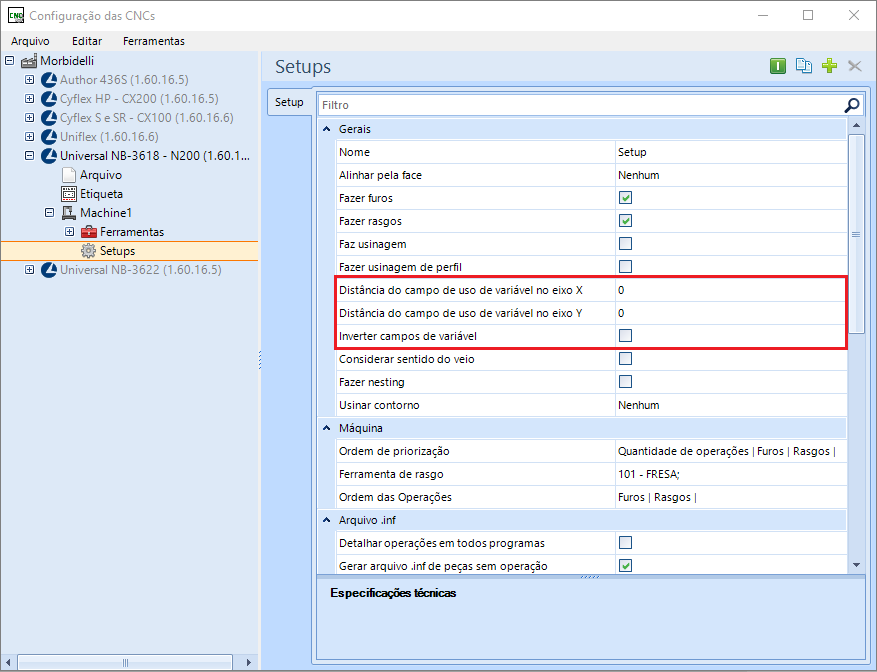The width and height of the screenshot is (877, 672).
Task: Click the green rename setup icon
Action: [777, 66]
